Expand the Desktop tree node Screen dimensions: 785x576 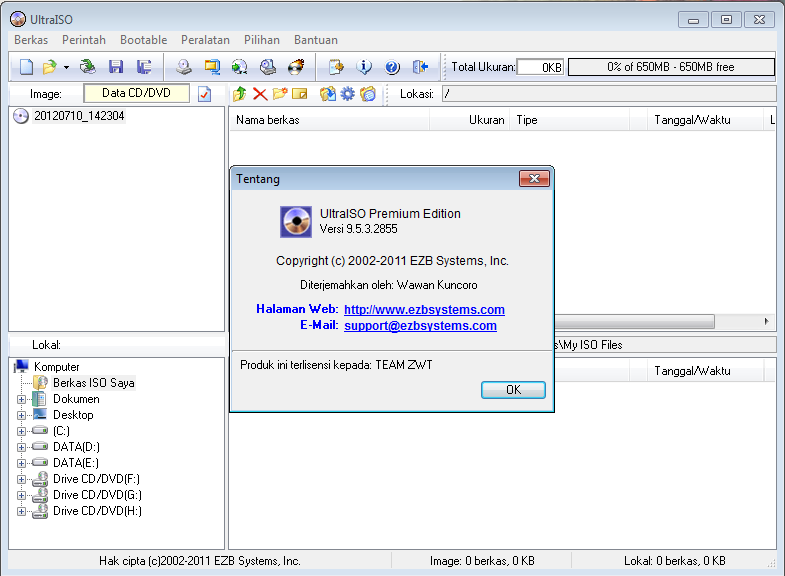pyautogui.click(x=21, y=415)
